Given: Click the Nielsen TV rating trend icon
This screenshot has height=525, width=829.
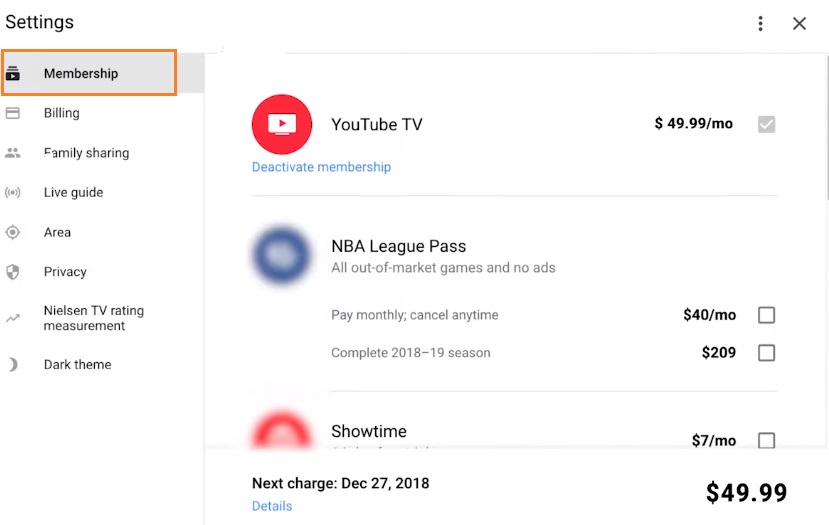Looking at the screenshot, I should coord(13,318).
